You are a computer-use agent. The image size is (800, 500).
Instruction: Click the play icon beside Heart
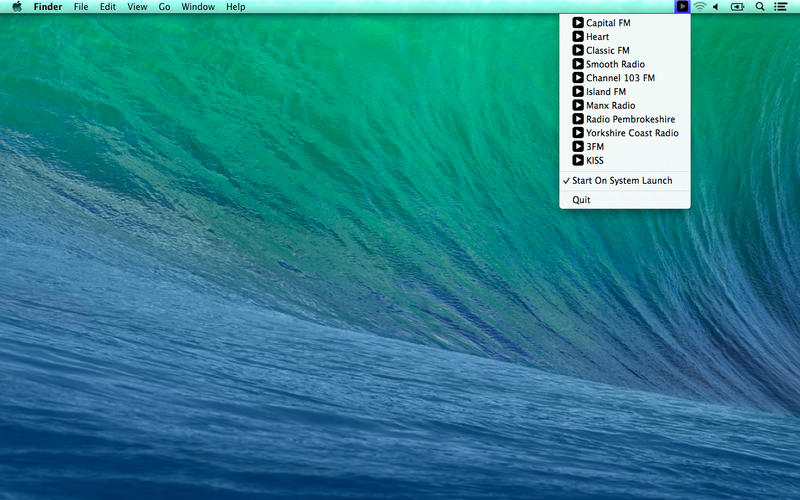578,37
